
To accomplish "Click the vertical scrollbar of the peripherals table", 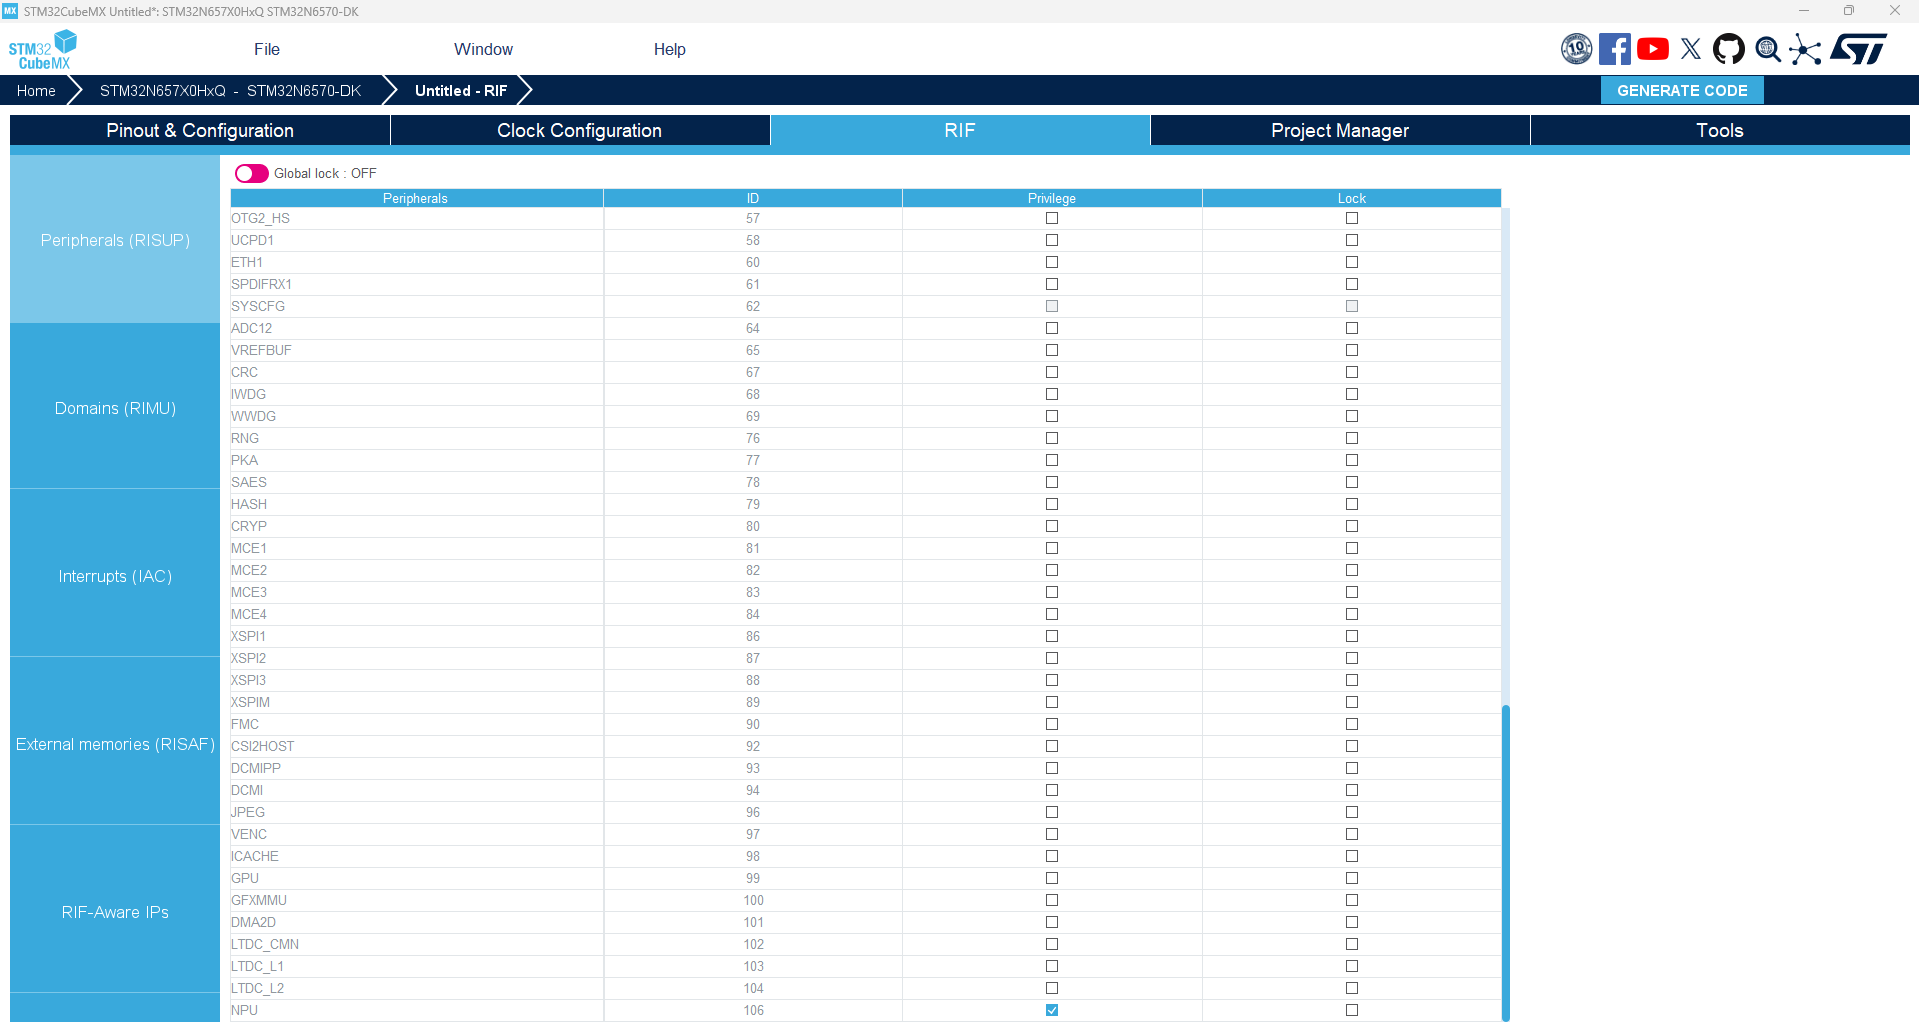I will click(x=1505, y=863).
